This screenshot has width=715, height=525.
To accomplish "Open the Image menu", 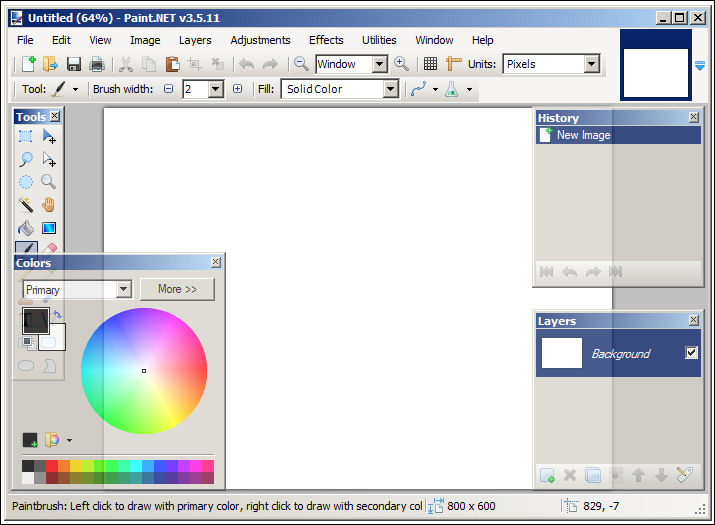I will pyautogui.click(x=145, y=40).
